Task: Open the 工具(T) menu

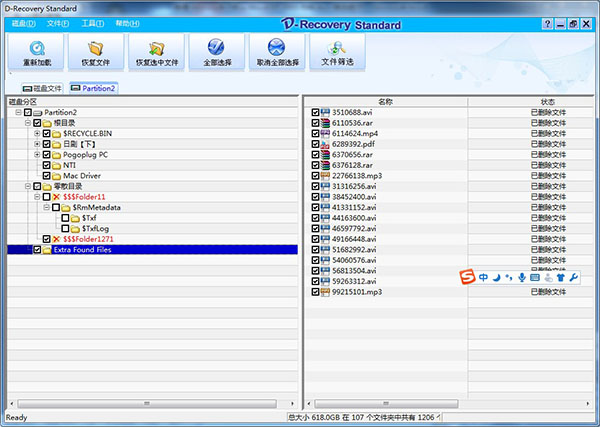Action: 93,24
